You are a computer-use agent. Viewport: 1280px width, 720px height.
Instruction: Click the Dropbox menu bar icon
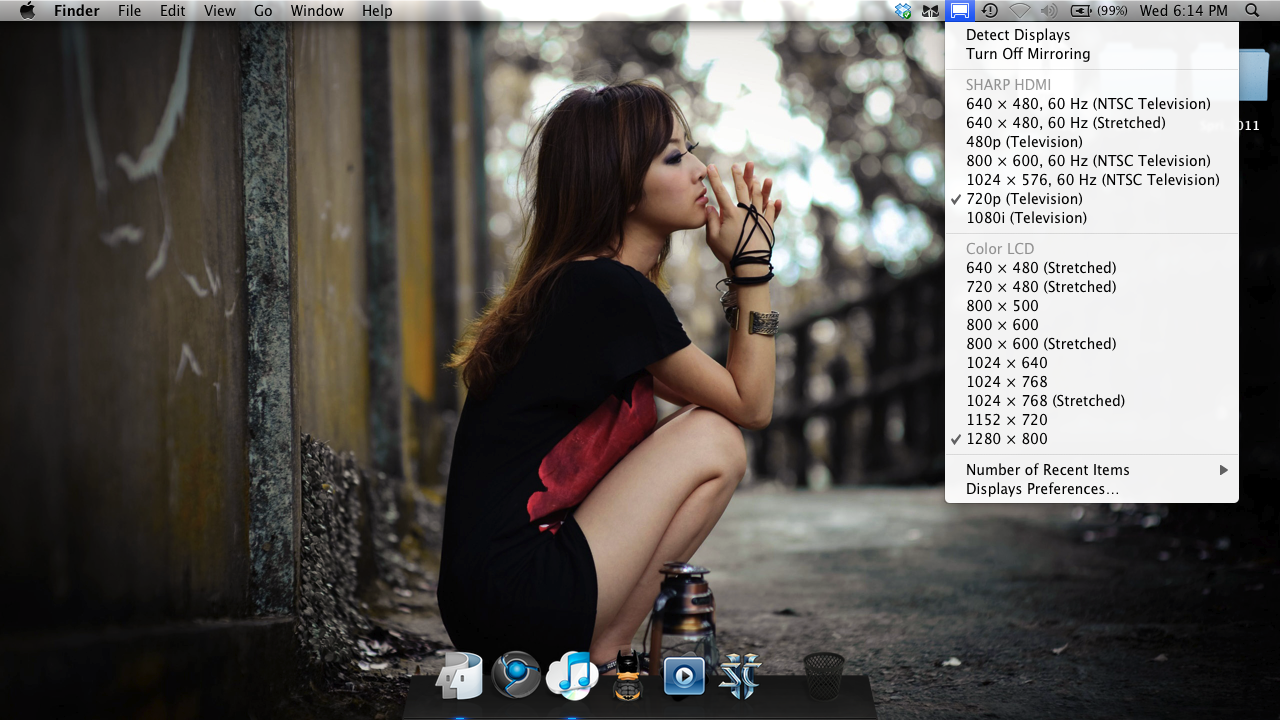(904, 11)
